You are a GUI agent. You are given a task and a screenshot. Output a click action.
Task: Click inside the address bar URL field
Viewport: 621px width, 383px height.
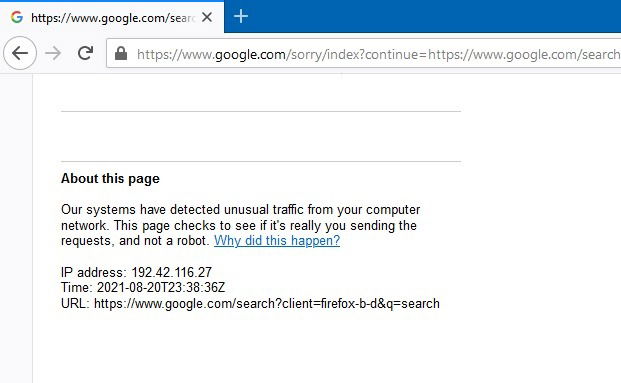tap(364, 53)
